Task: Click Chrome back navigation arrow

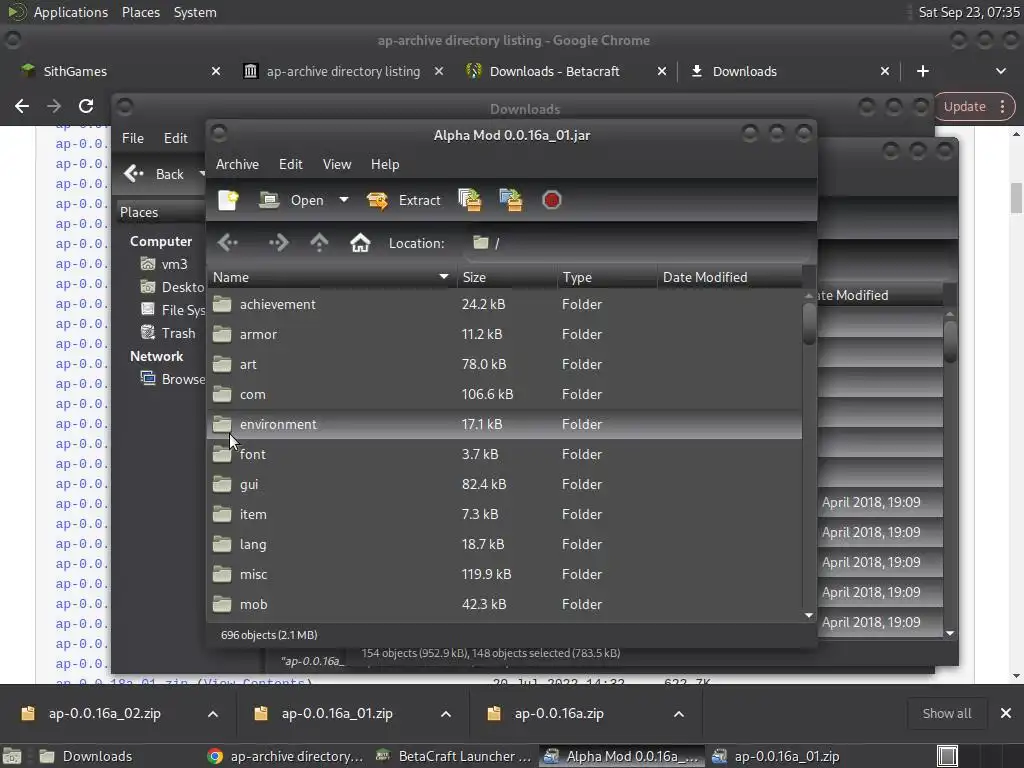Action: 22,106
